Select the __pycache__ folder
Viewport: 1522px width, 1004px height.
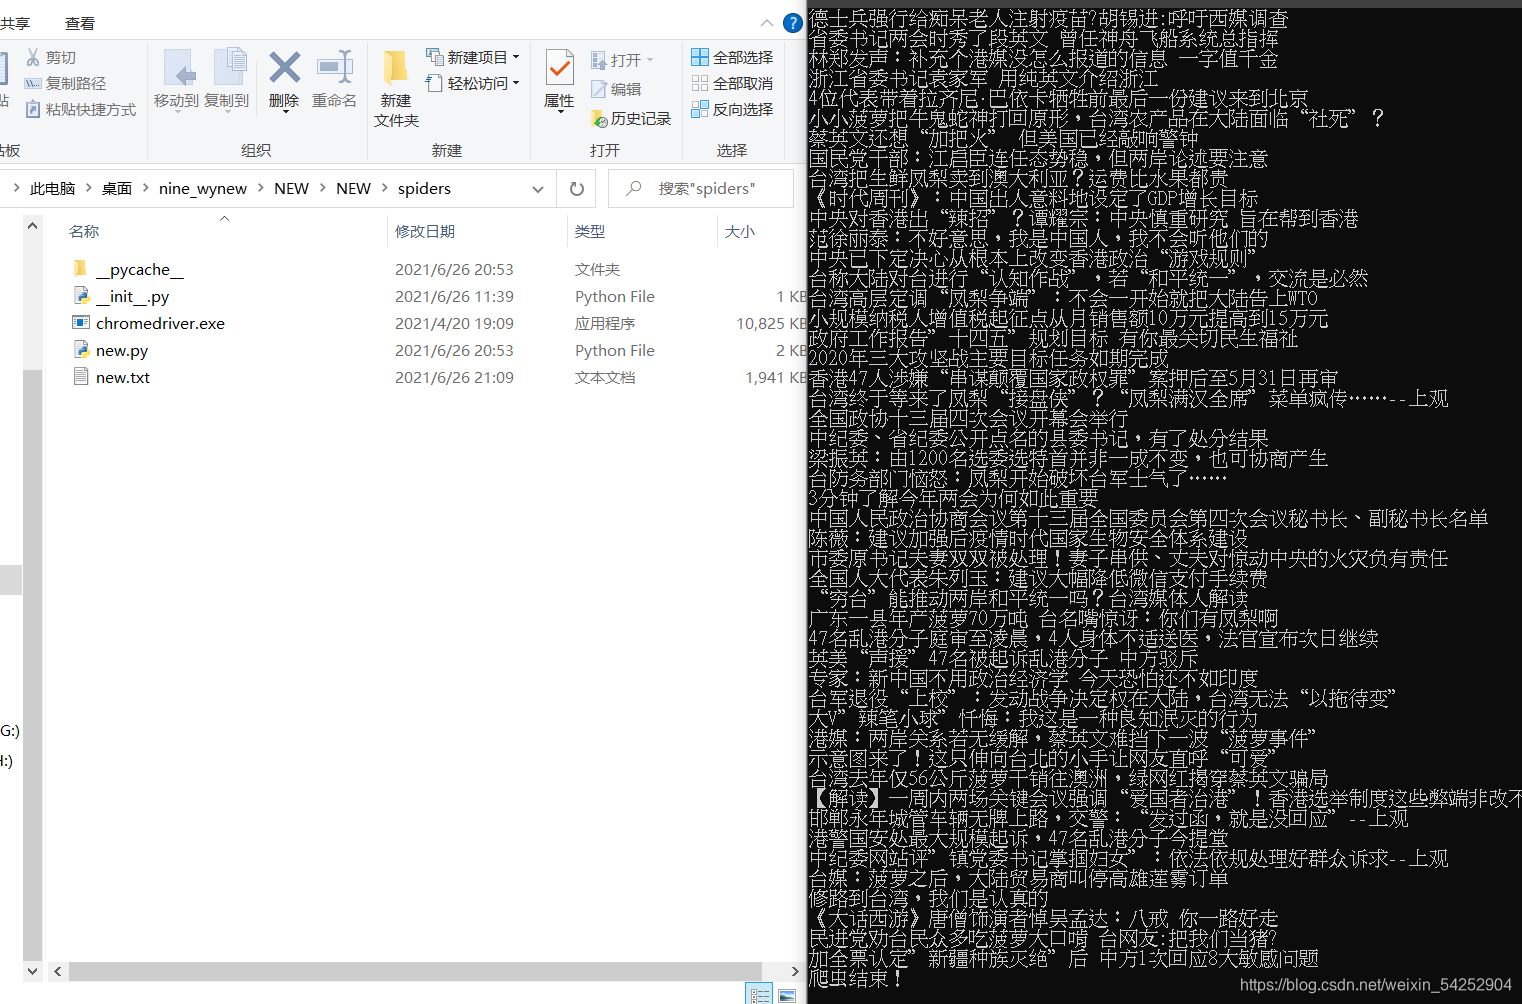[140, 269]
